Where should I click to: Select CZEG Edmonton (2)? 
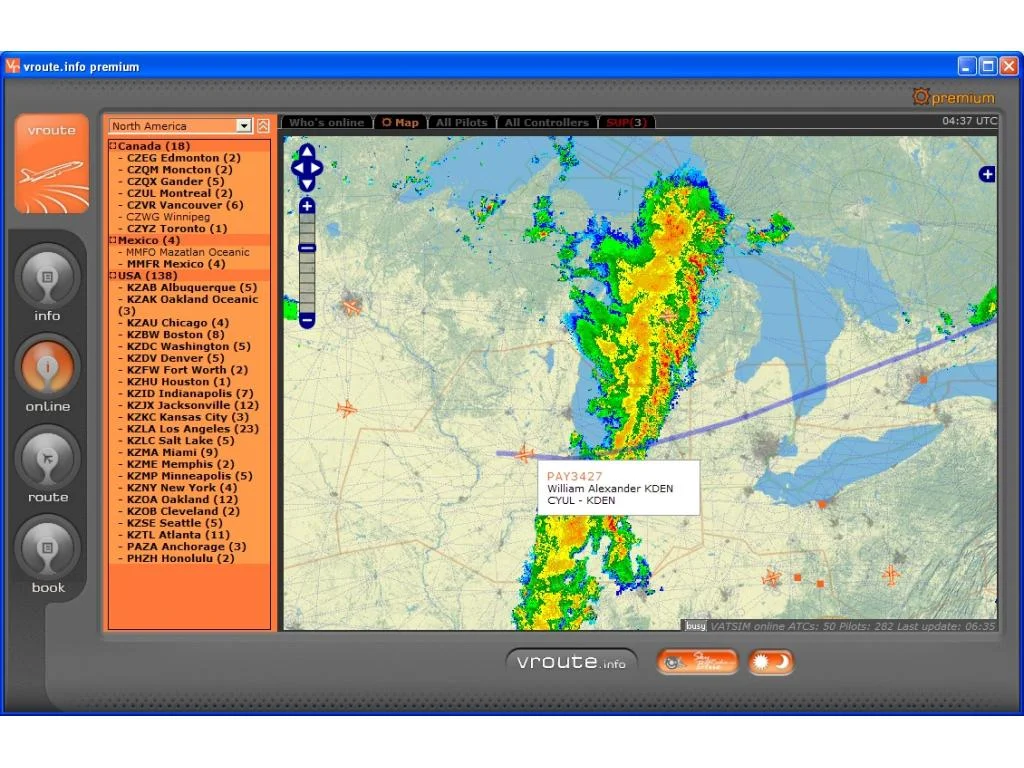point(184,158)
